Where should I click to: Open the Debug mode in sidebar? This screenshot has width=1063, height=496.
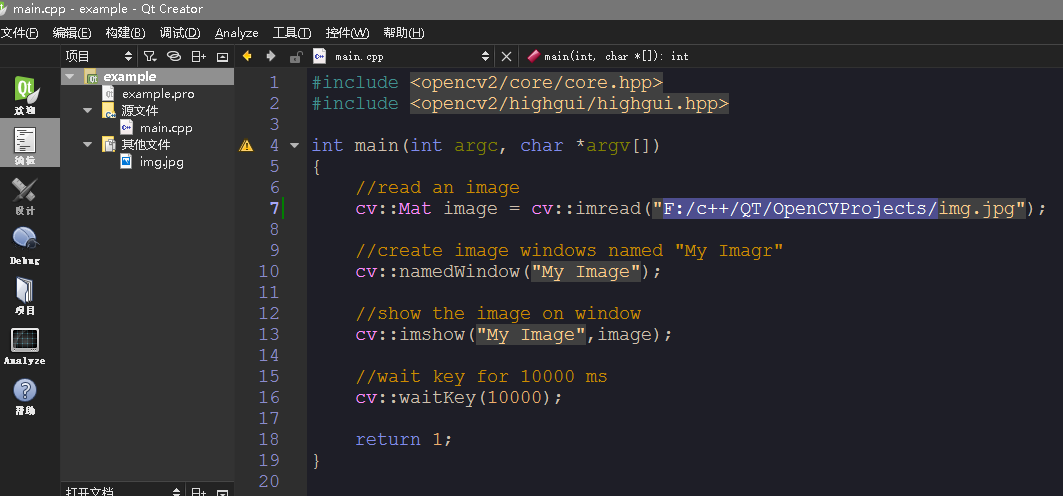(x=24, y=245)
